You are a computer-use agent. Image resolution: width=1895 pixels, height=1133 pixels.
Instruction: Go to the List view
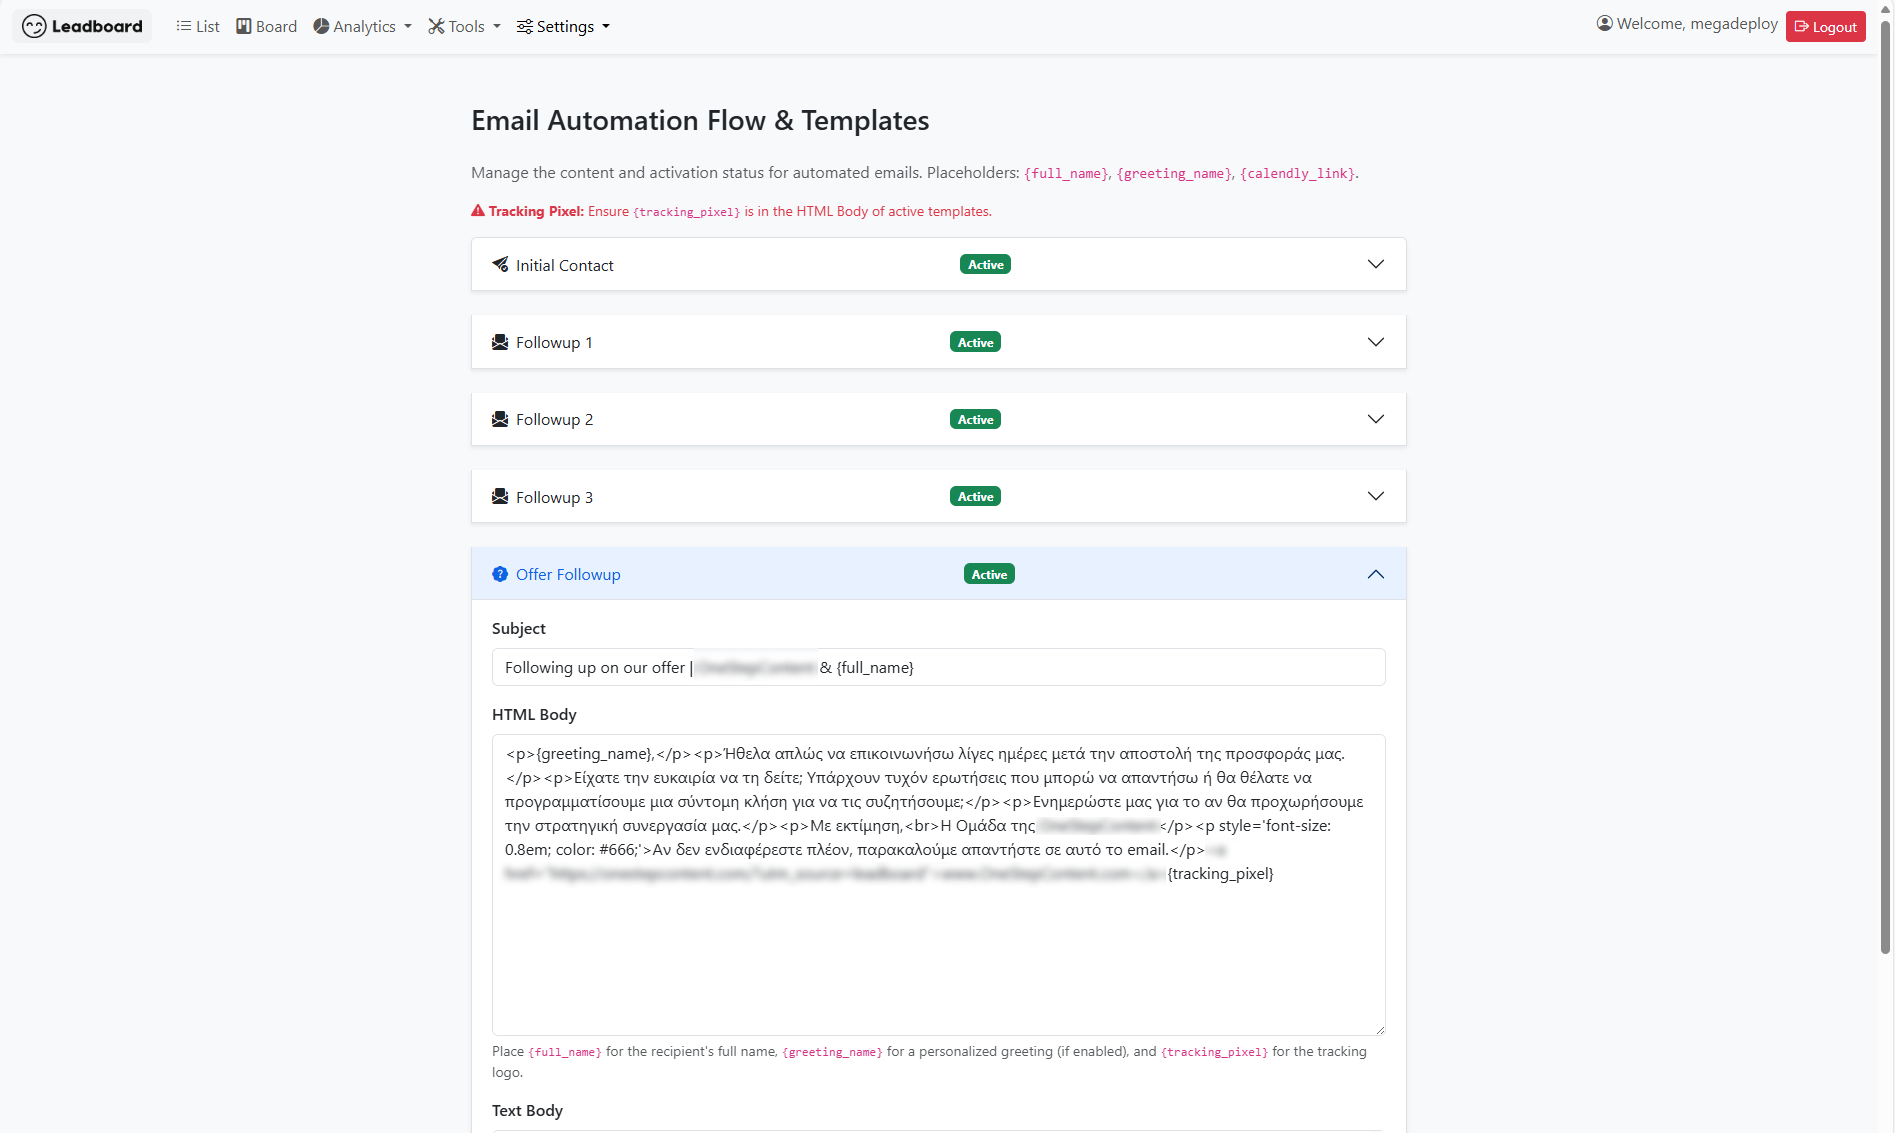point(198,27)
